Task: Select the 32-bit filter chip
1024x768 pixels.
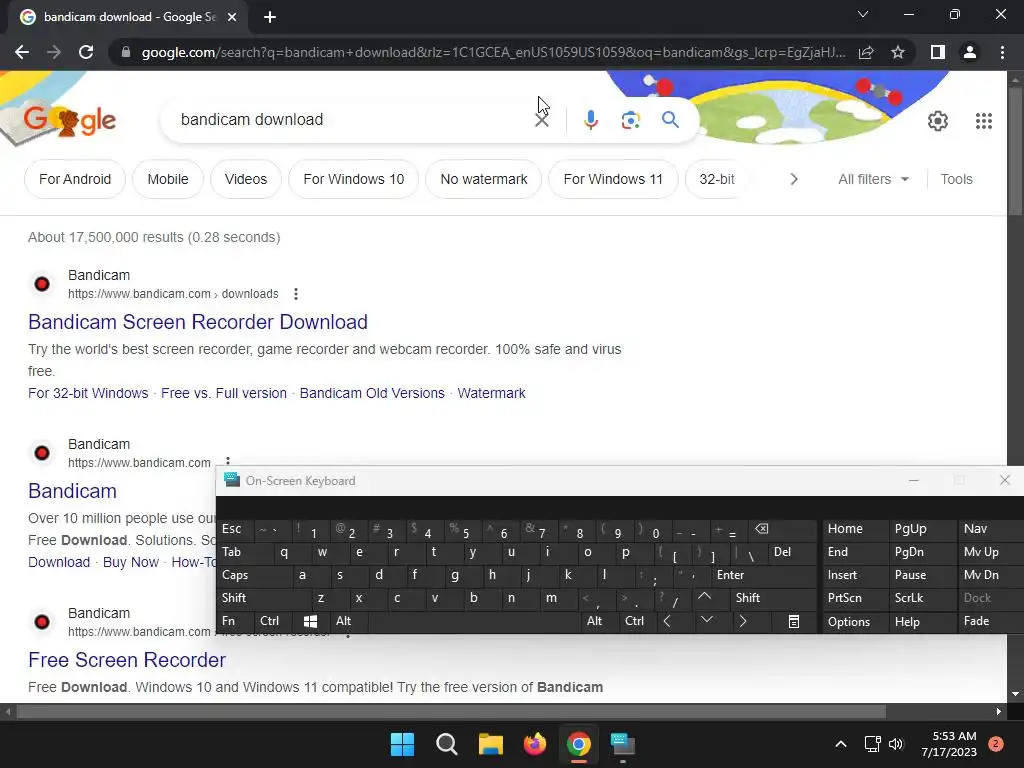Action: 716,179
